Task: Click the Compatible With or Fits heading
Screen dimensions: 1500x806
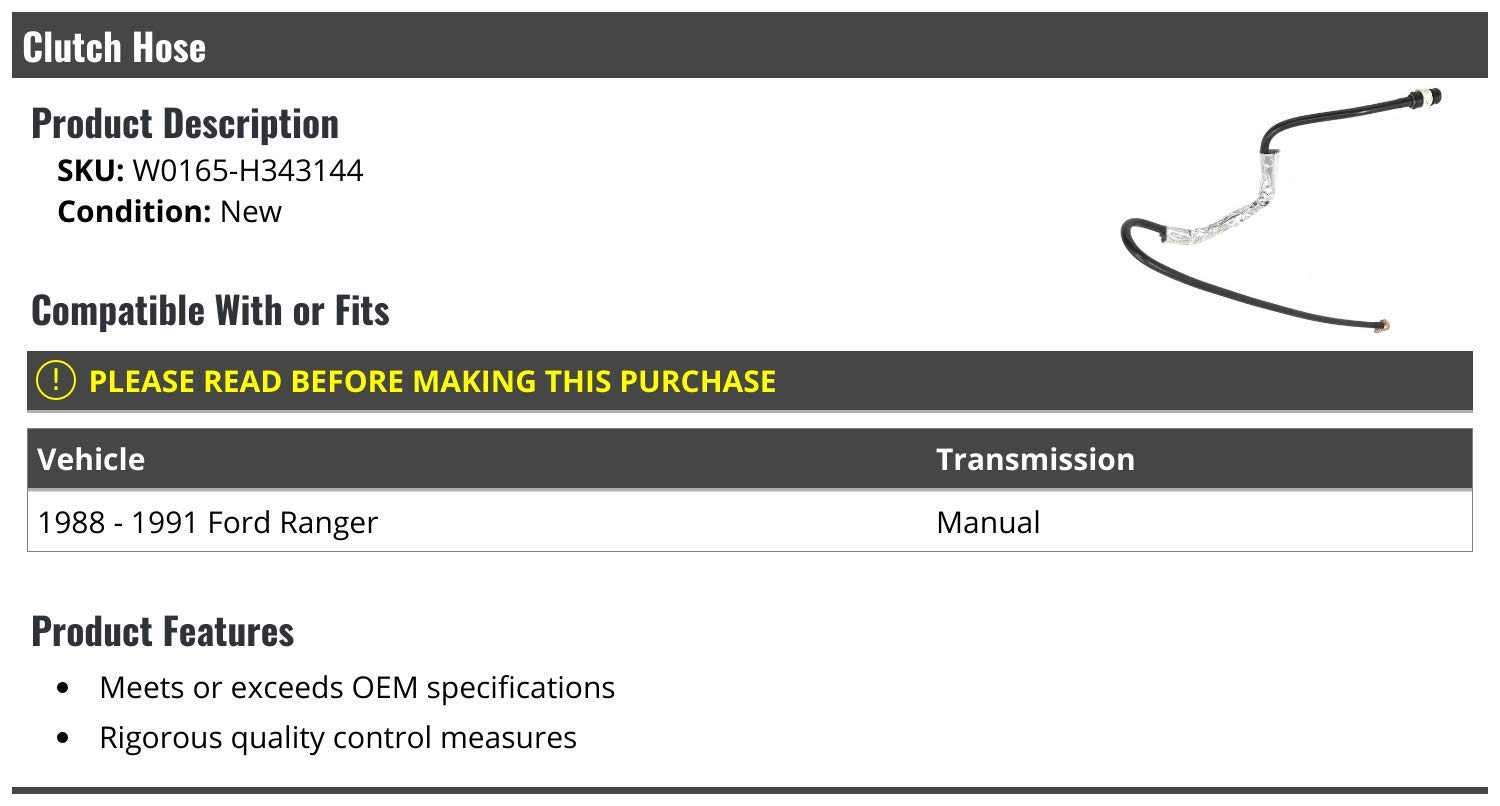Action: [210, 310]
